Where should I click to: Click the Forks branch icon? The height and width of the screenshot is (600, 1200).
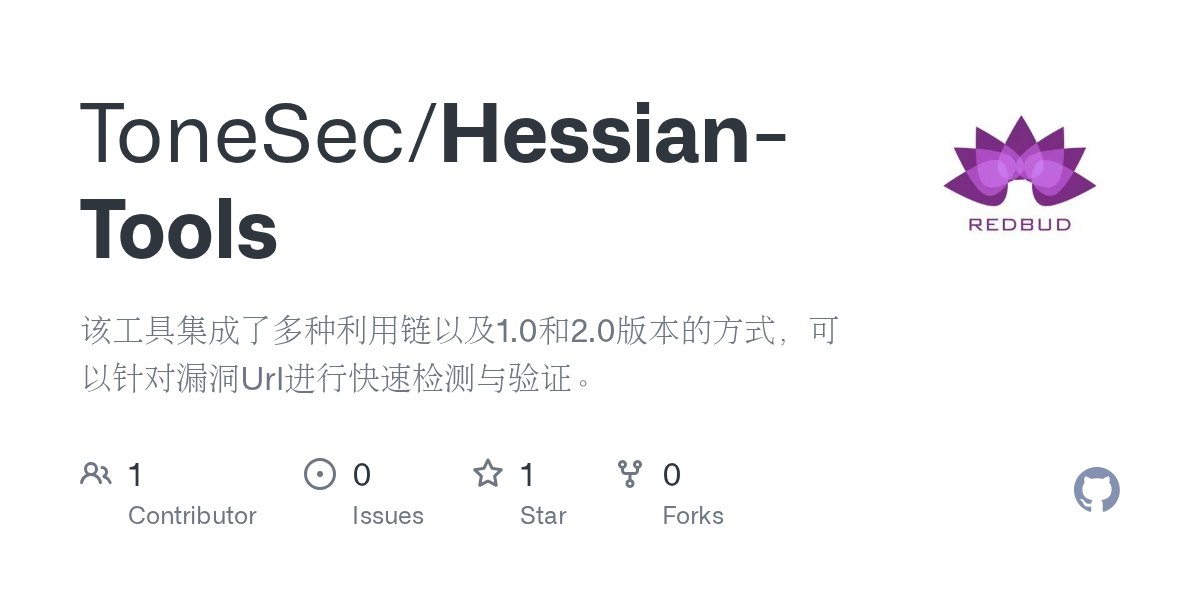click(630, 474)
